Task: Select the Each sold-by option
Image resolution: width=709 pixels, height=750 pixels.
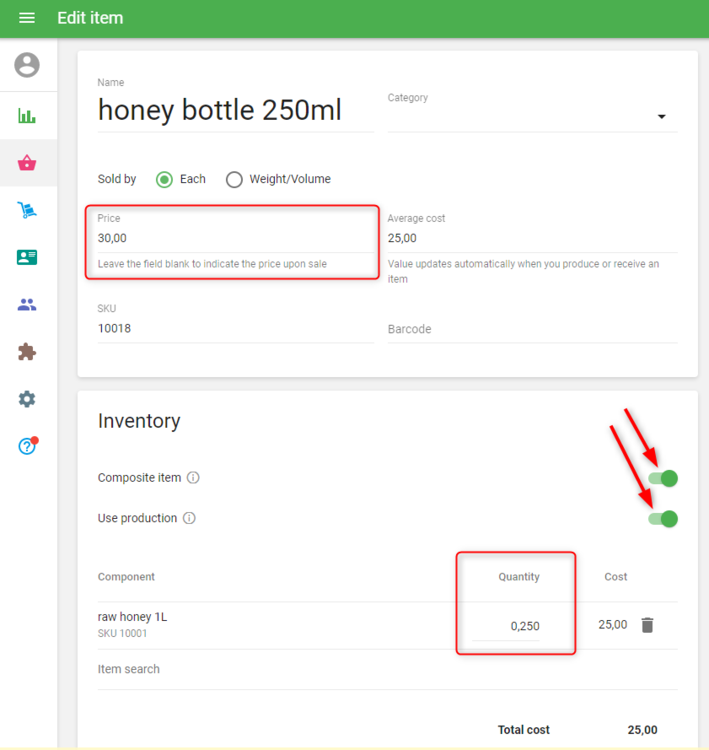Action: tap(165, 179)
